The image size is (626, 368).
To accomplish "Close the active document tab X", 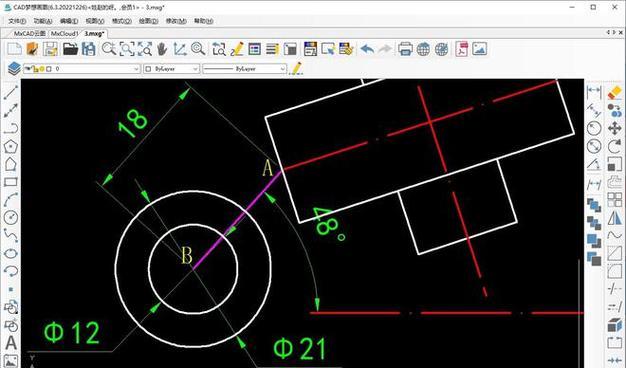I will pos(621,33).
